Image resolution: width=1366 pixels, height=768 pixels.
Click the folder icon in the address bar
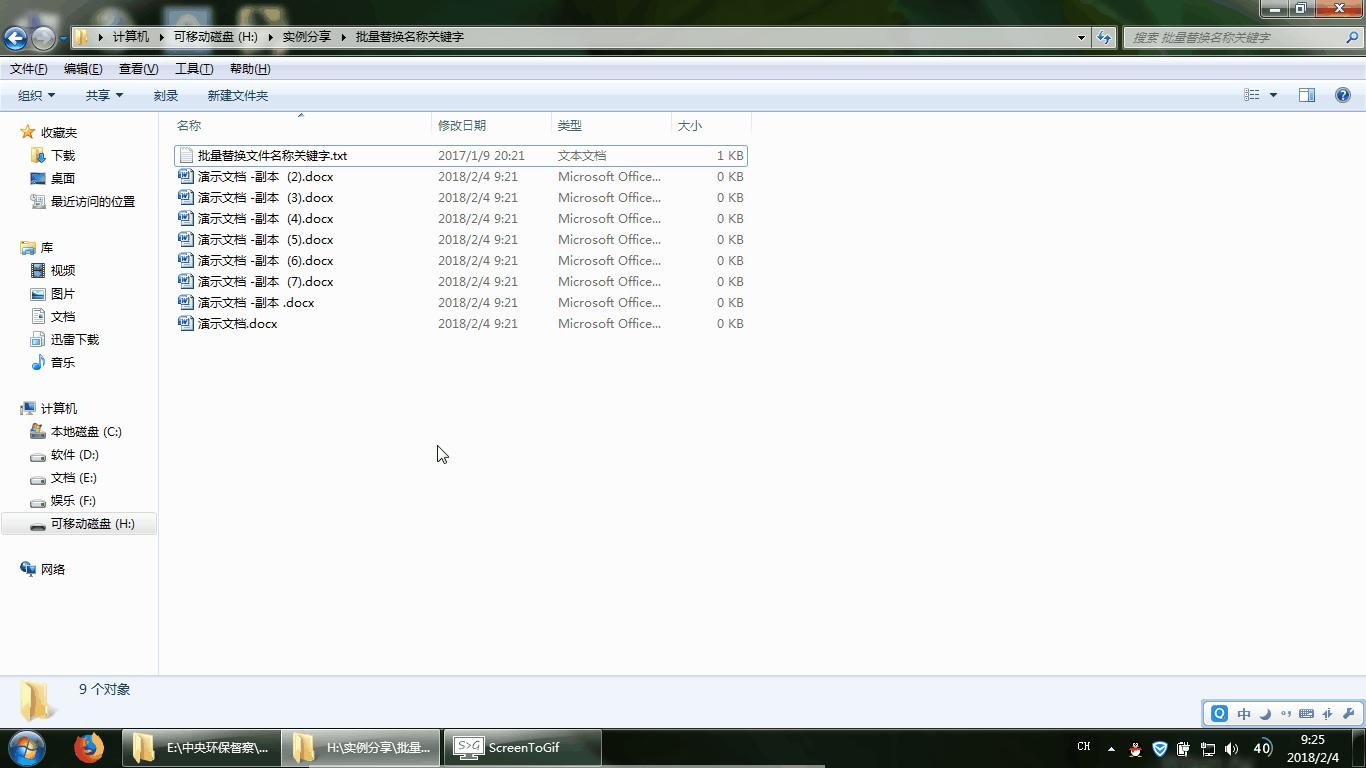pos(82,37)
